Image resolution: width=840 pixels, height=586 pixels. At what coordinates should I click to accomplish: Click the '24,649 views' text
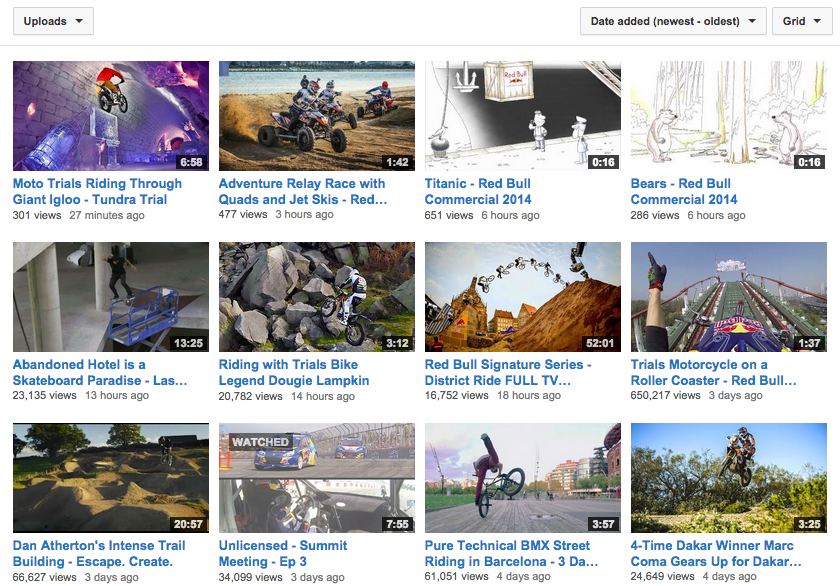[662, 576]
